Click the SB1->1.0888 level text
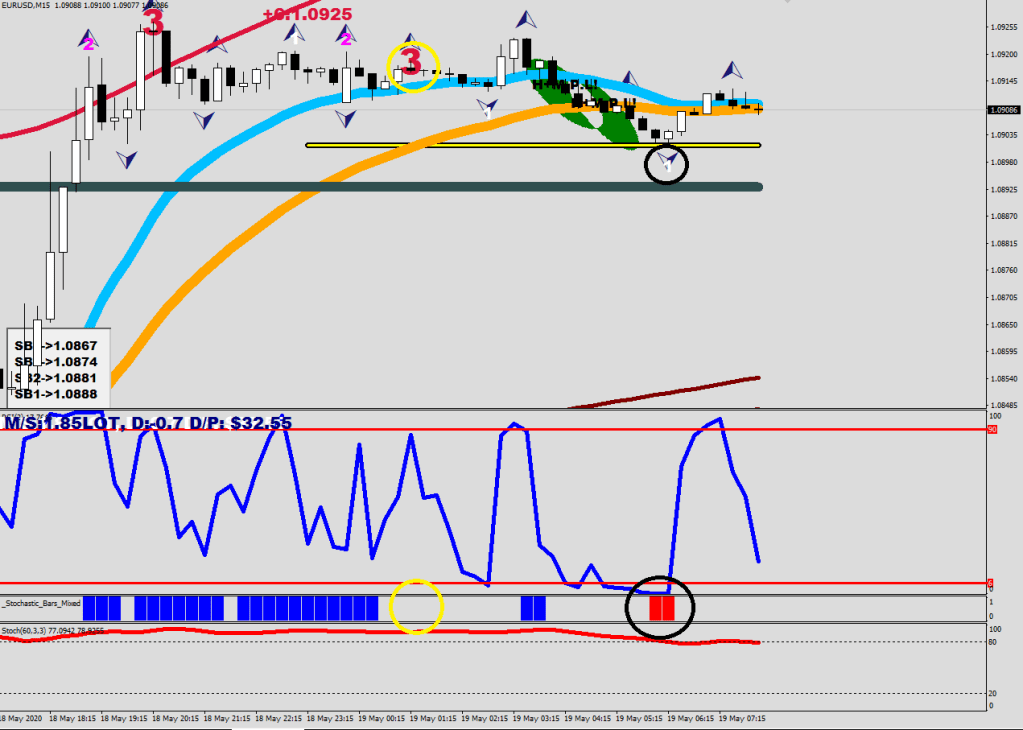The image size is (1023, 730). 56,394
